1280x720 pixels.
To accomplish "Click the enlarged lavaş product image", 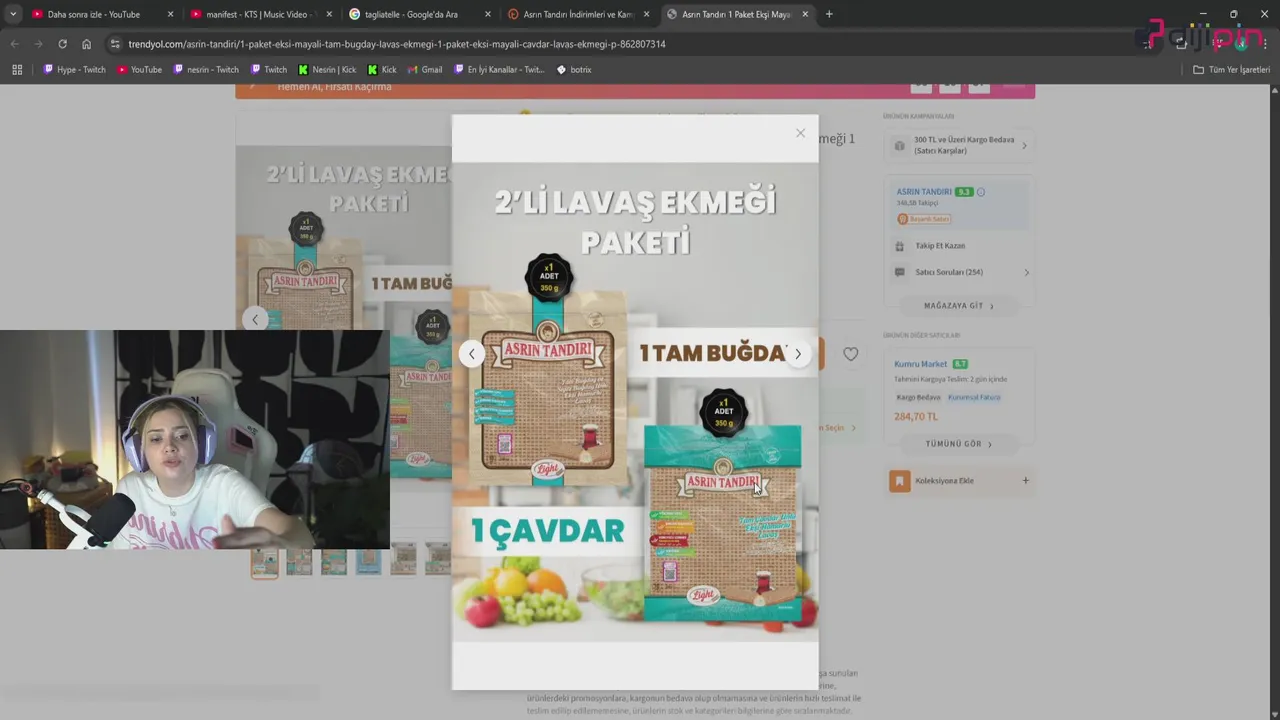I will pos(635,402).
